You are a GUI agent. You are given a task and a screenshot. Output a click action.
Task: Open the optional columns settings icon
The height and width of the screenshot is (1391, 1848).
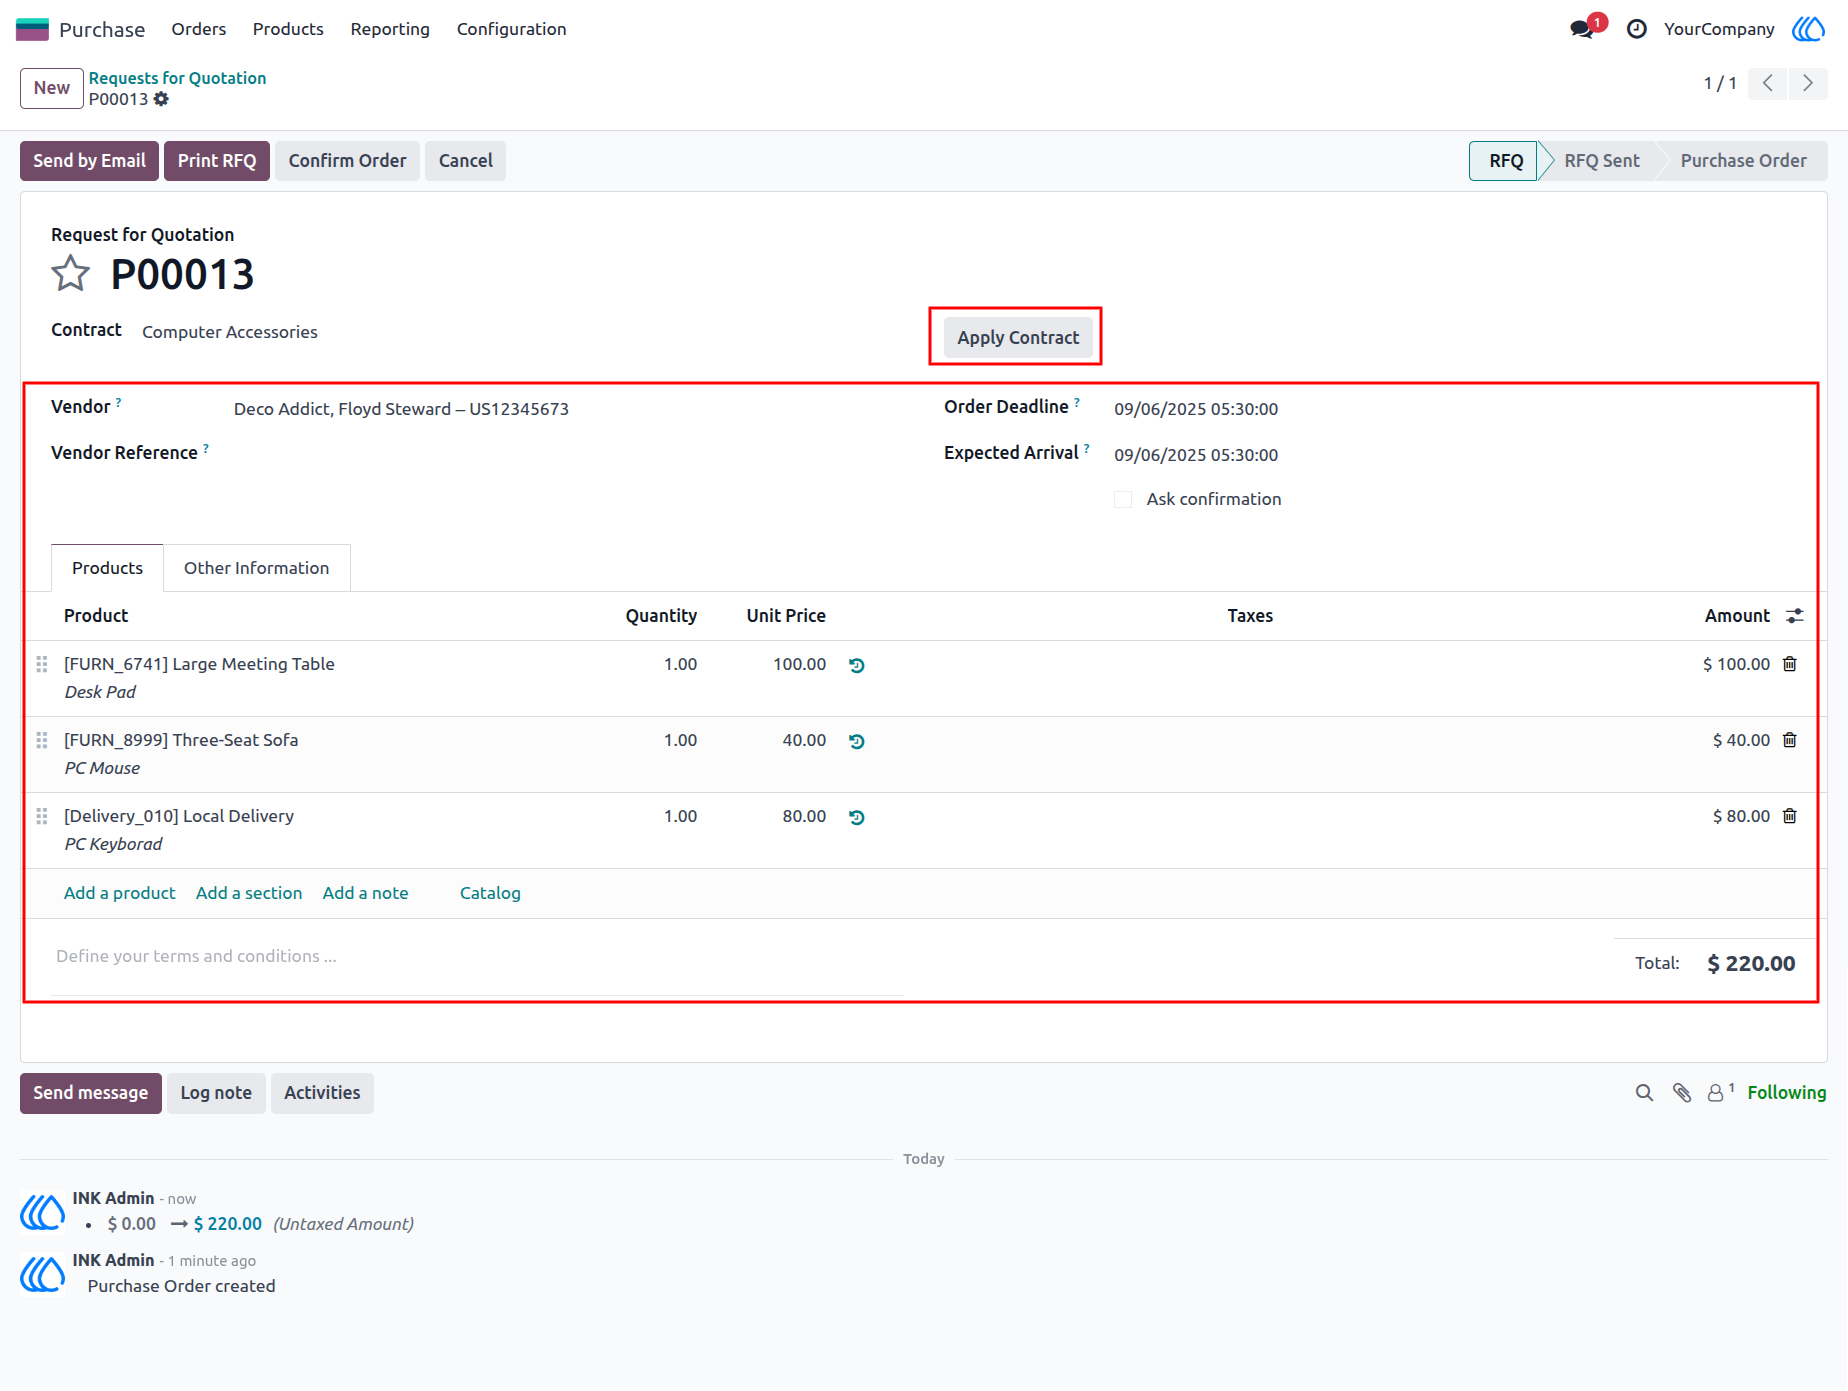(x=1795, y=616)
